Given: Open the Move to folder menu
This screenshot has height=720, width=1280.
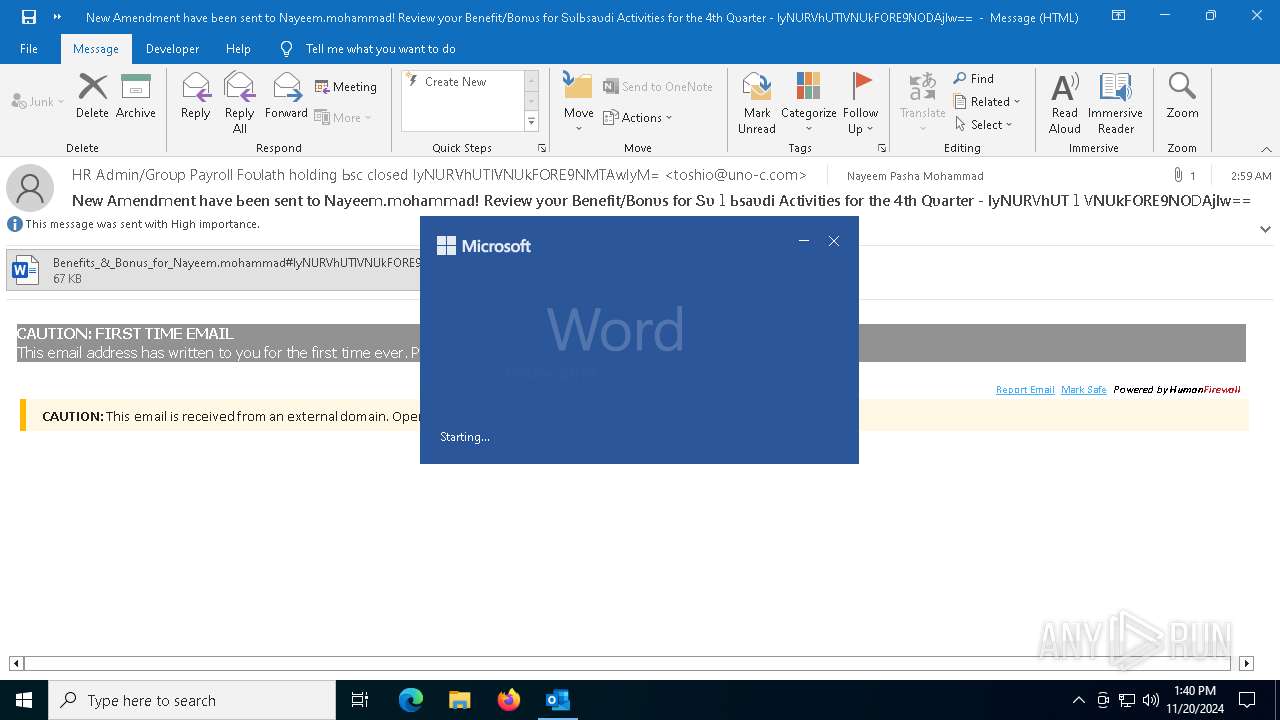Looking at the screenshot, I should pyautogui.click(x=579, y=102).
